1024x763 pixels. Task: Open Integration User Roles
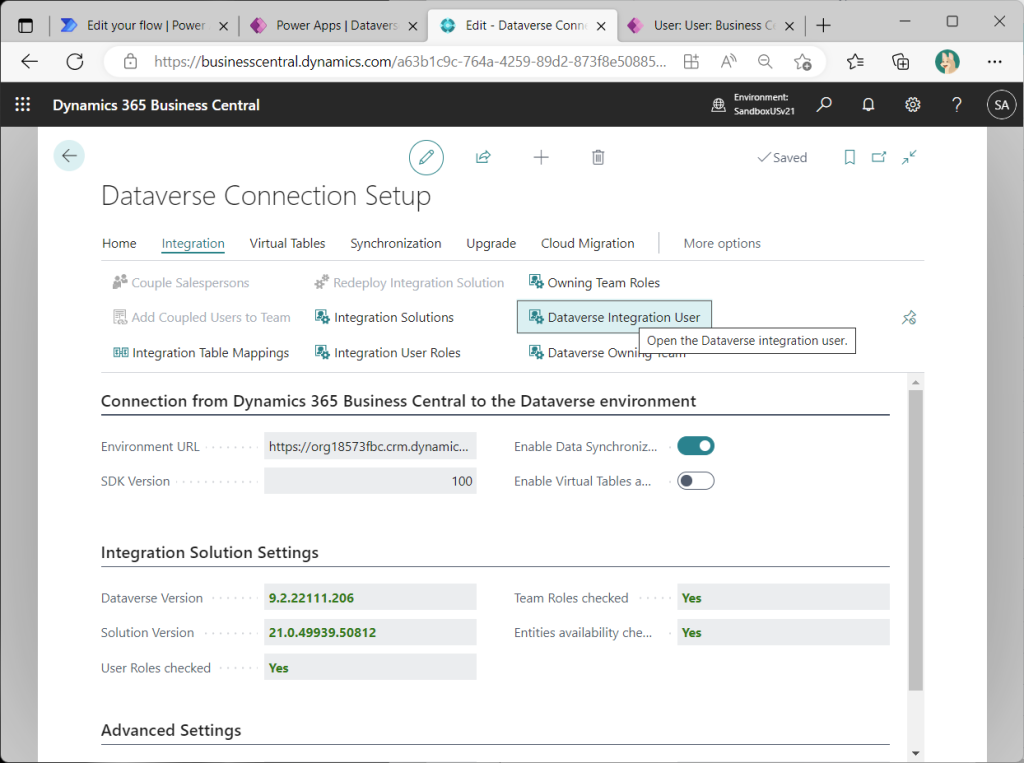point(388,353)
